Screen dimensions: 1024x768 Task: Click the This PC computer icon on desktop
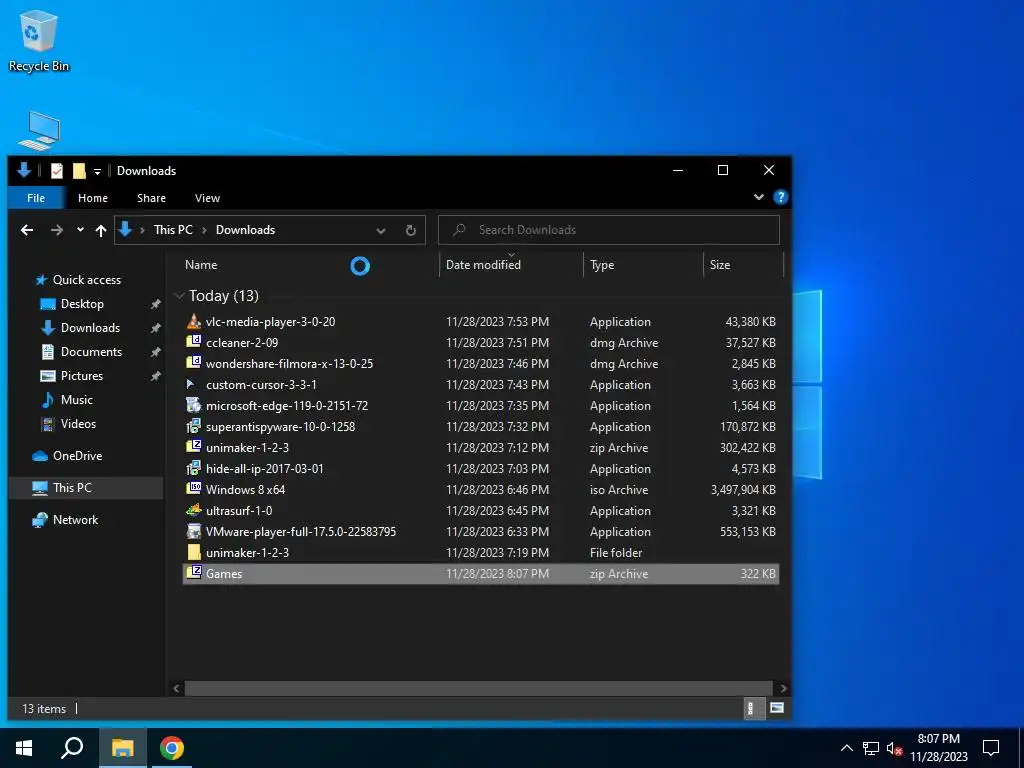click(x=40, y=131)
